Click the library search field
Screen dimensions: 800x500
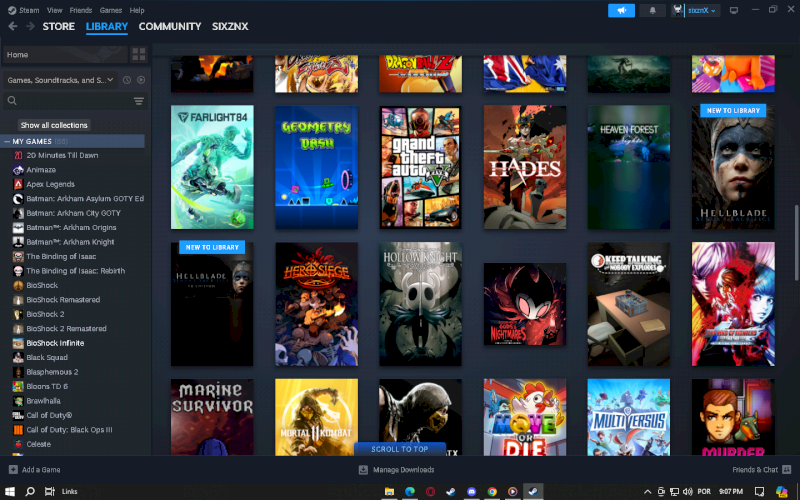point(76,101)
